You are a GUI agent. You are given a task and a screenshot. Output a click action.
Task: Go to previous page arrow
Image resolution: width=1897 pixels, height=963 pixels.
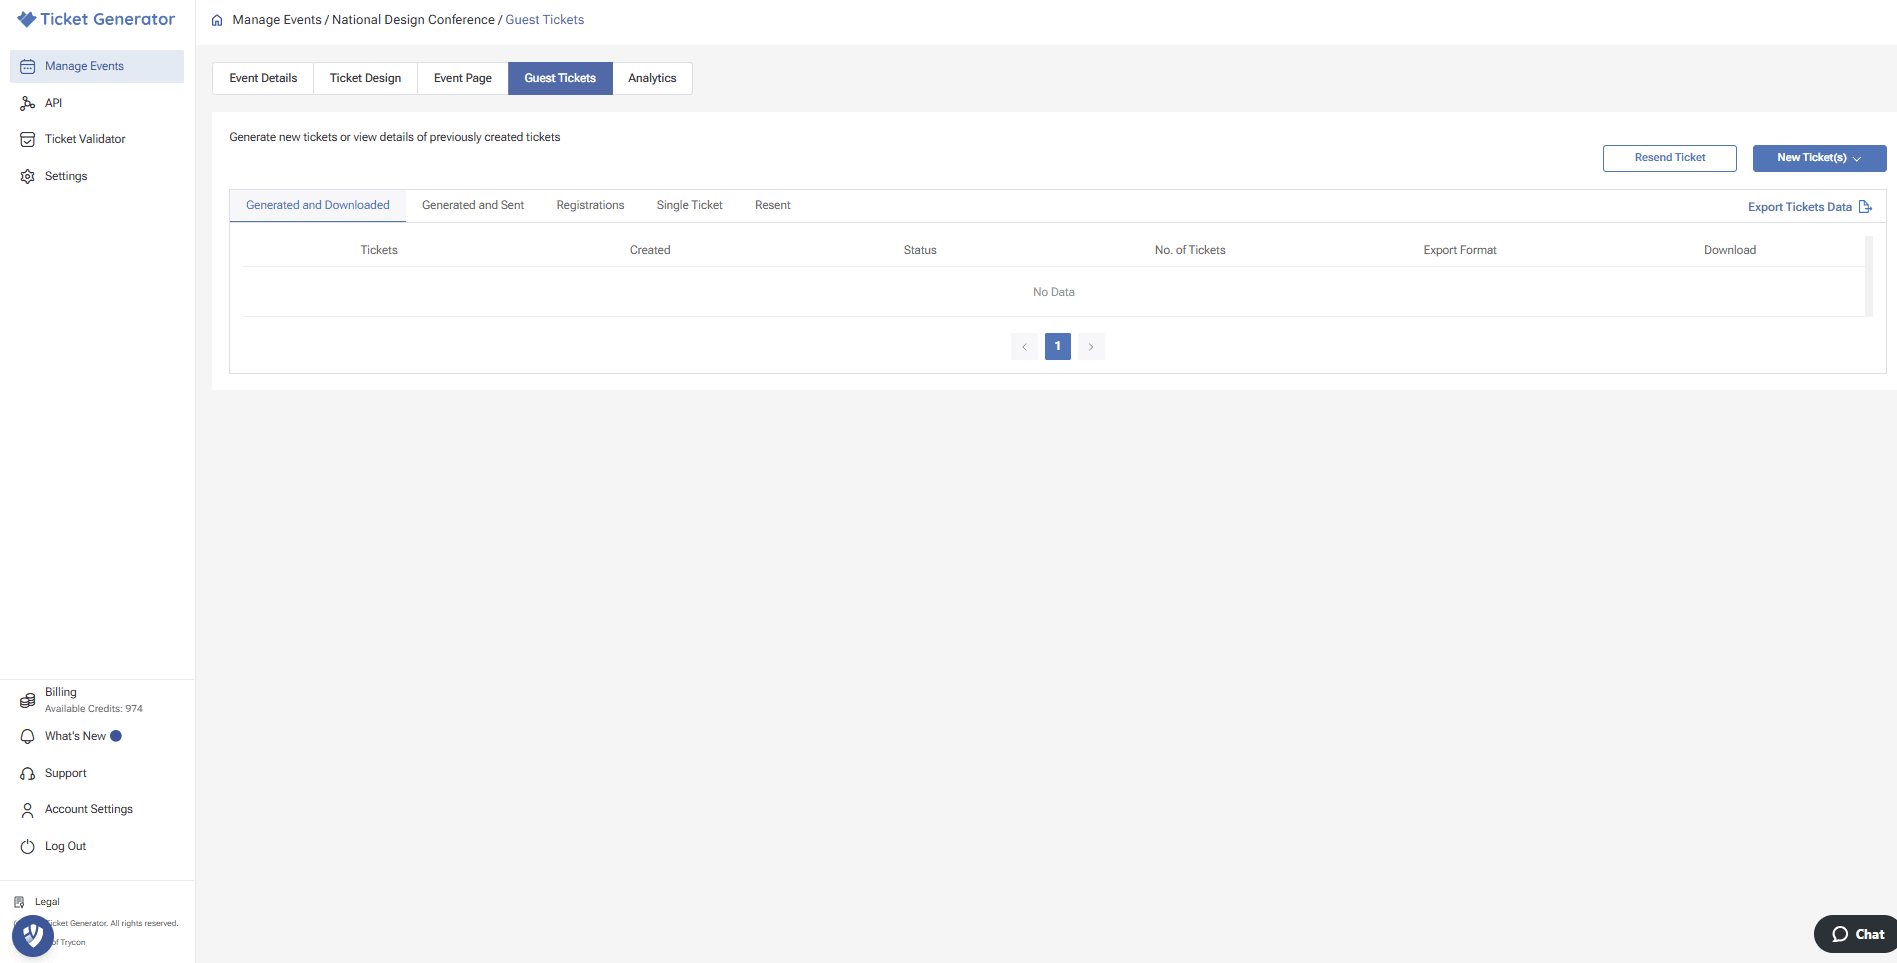[1024, 347]
